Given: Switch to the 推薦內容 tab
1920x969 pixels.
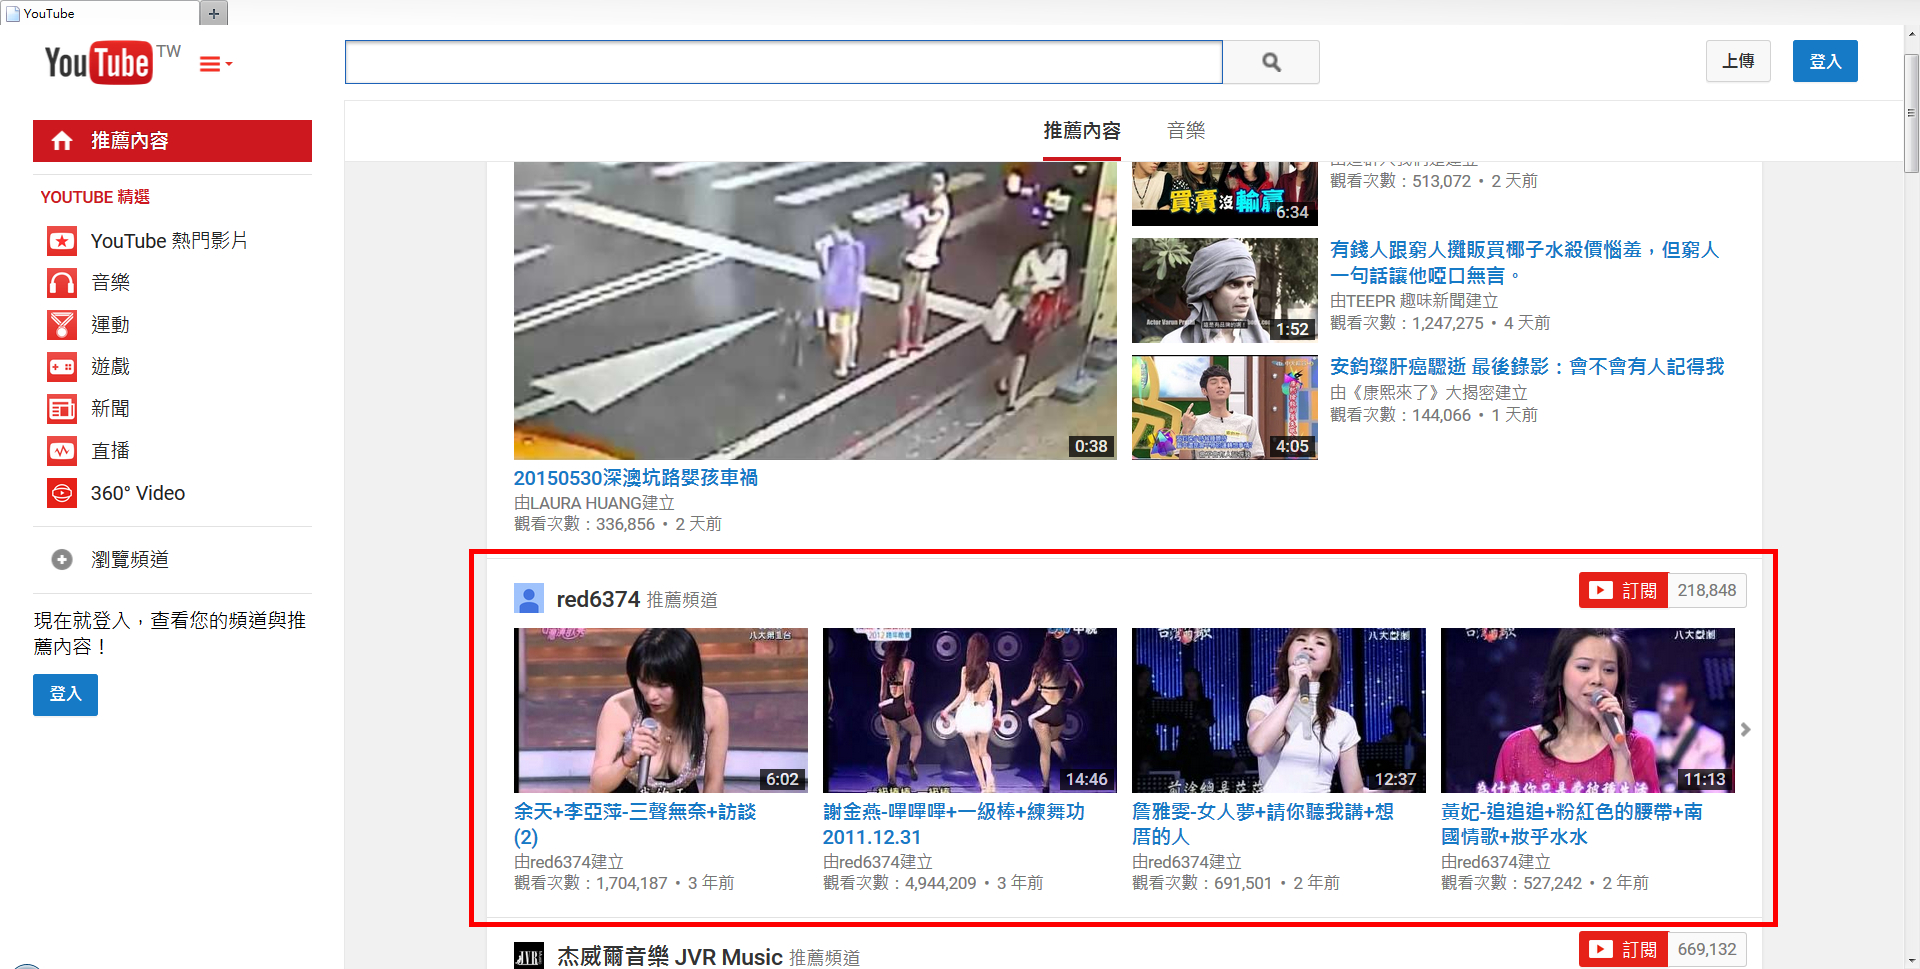Looking at the screenshot, I should pyautogui.click(x=1082, y=131).
